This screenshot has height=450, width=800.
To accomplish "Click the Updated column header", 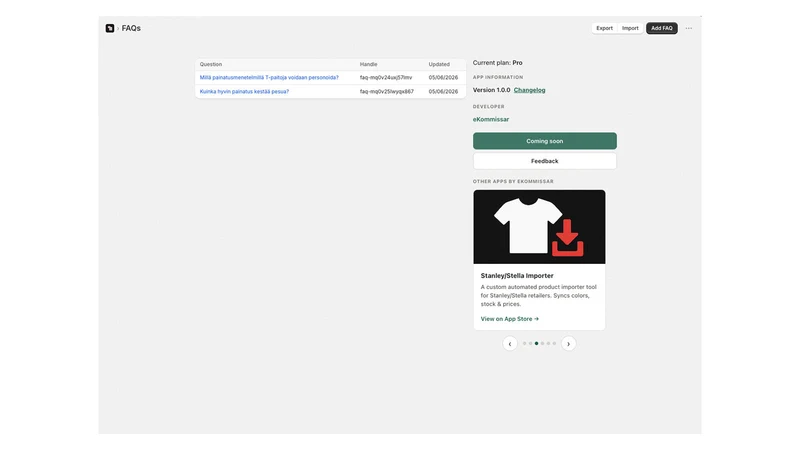I will point(439,64).
